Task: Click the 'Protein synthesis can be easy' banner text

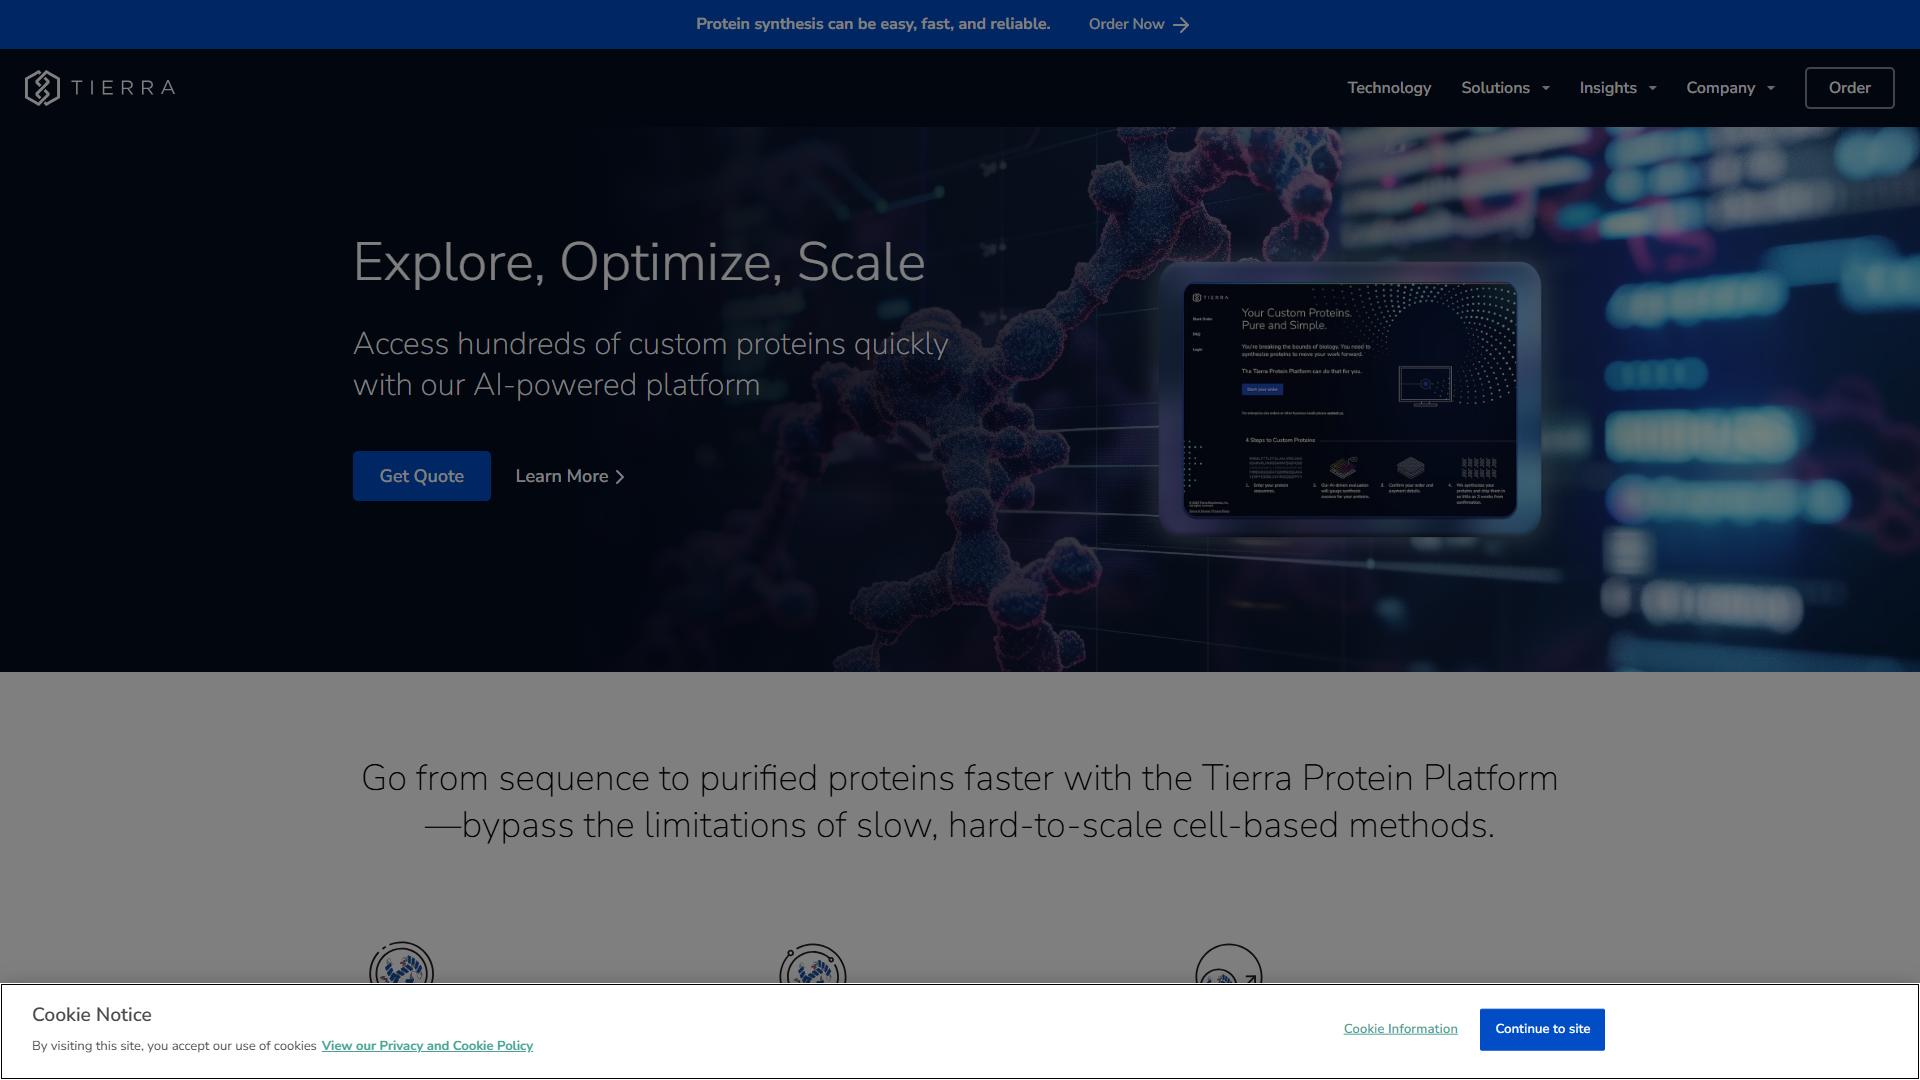Action: pyautogui.click(x=873, y=25)
